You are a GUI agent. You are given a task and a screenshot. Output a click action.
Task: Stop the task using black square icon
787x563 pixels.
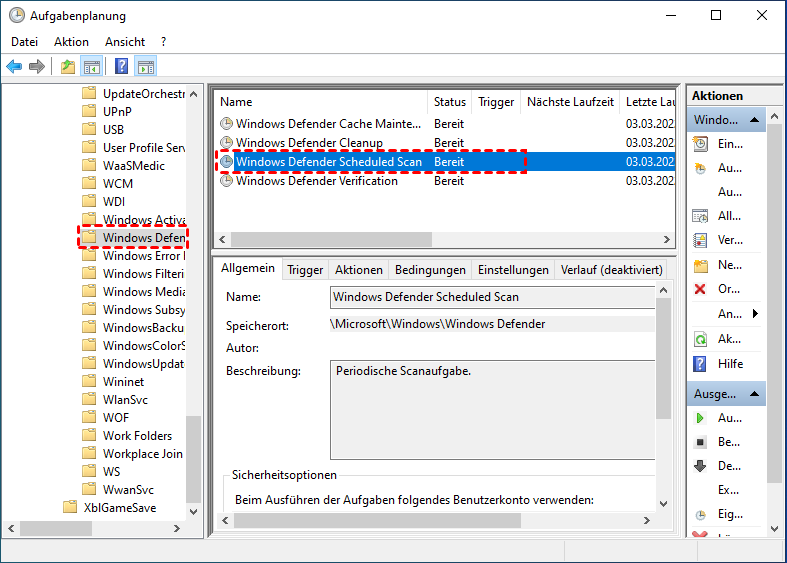pos(701,442)
